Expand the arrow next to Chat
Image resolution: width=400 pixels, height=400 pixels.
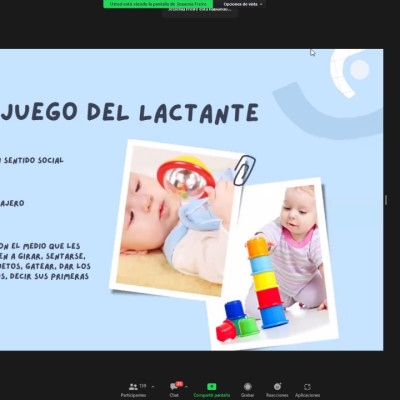pyautogui.click(x=186, y=387)
